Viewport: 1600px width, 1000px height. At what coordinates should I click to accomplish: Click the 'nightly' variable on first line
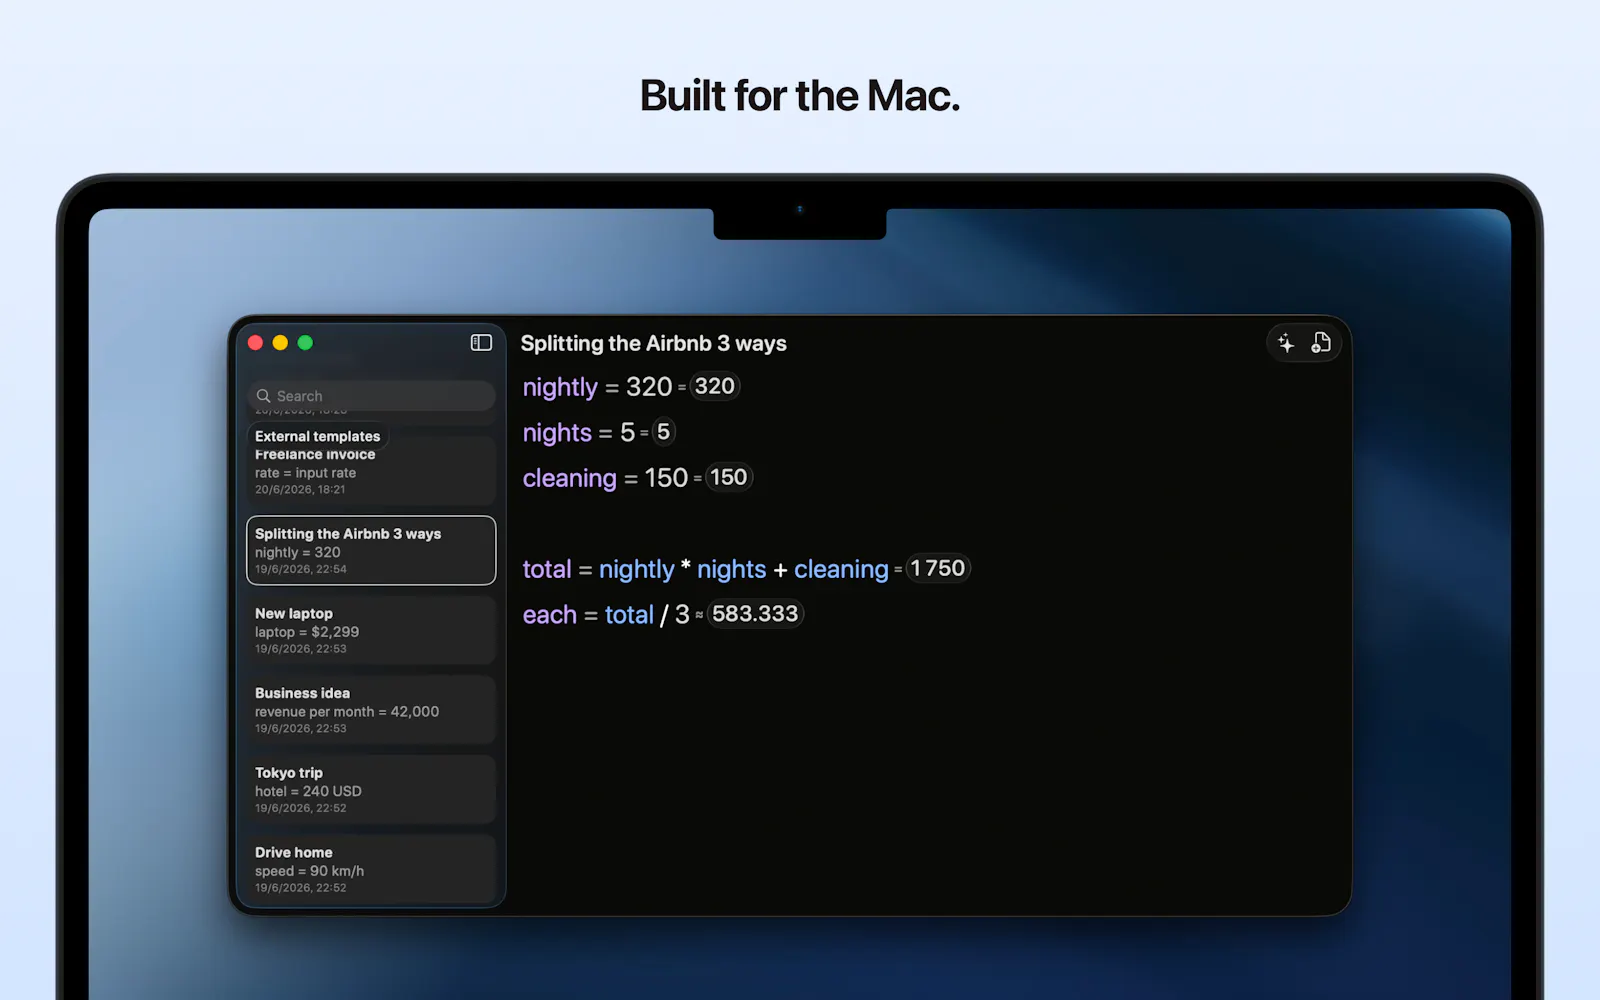560,387
